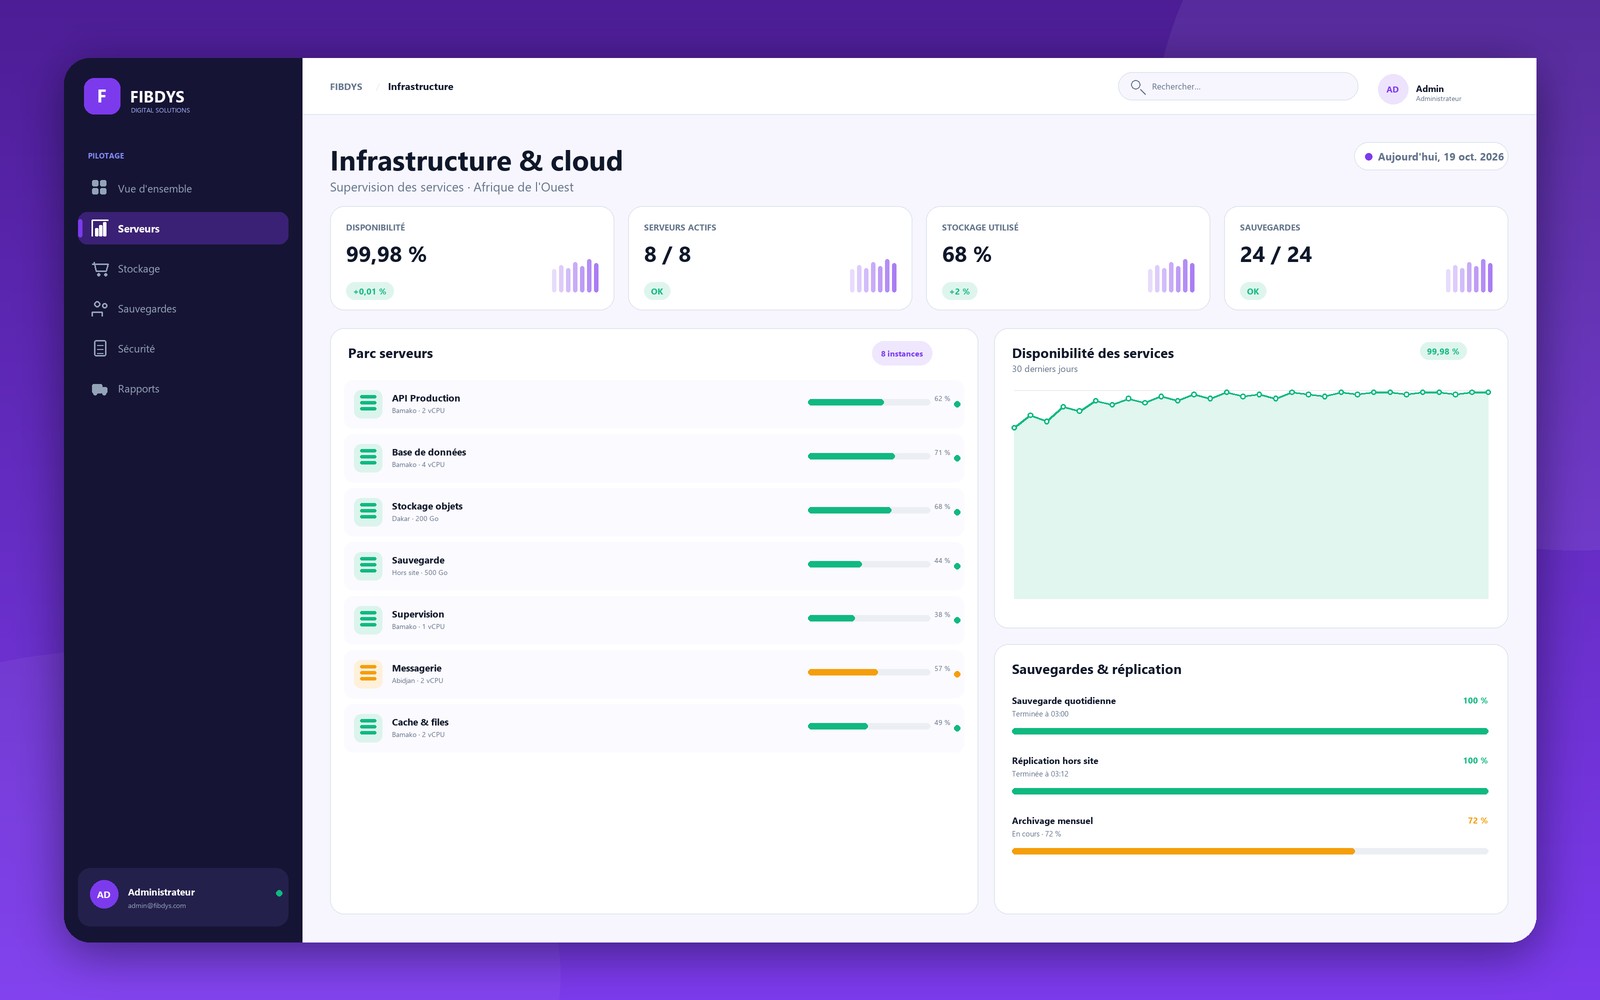This screenshot has width=1600, height=1000.
Task: Focus the Rechercher search field
Action: click(x=1238, y=86)
